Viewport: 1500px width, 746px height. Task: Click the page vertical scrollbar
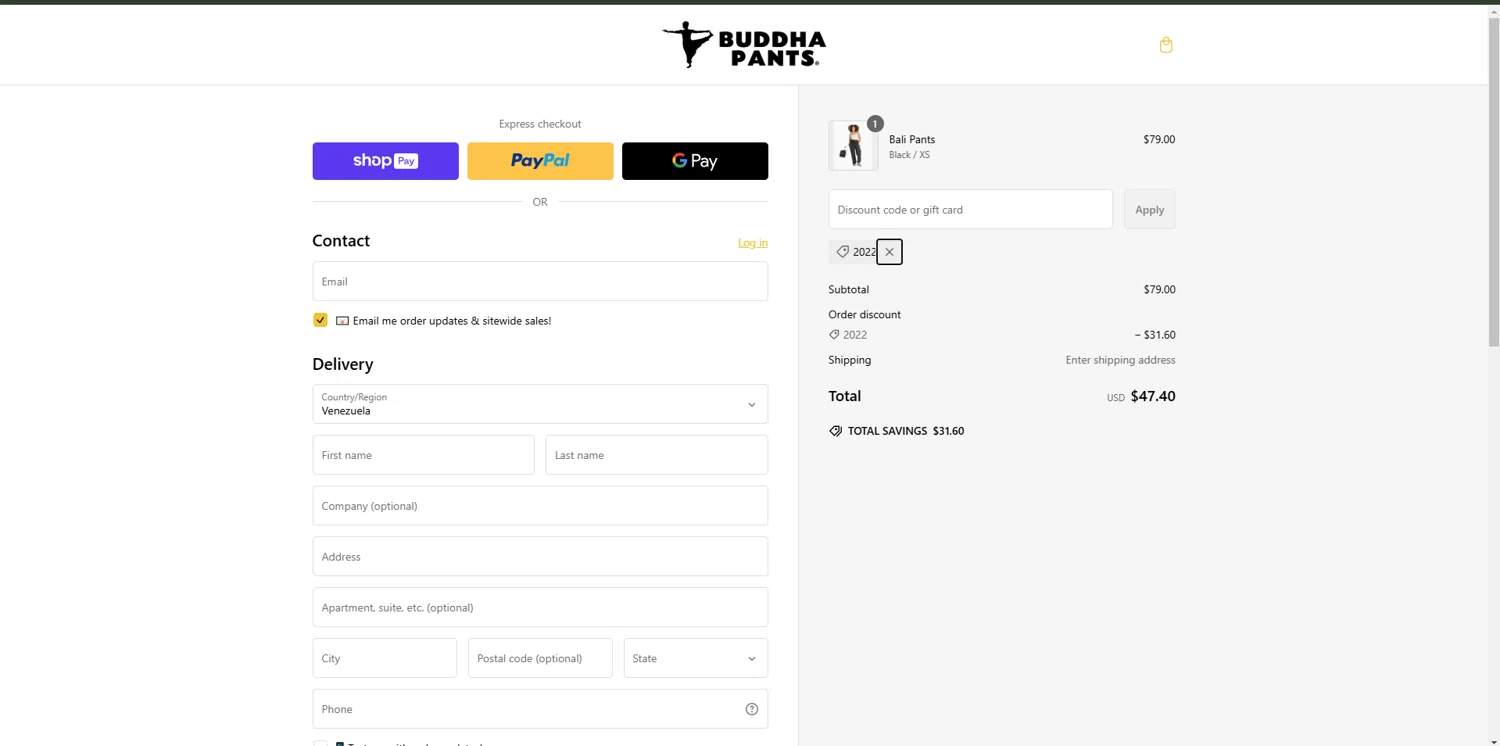coord(1494,180)
